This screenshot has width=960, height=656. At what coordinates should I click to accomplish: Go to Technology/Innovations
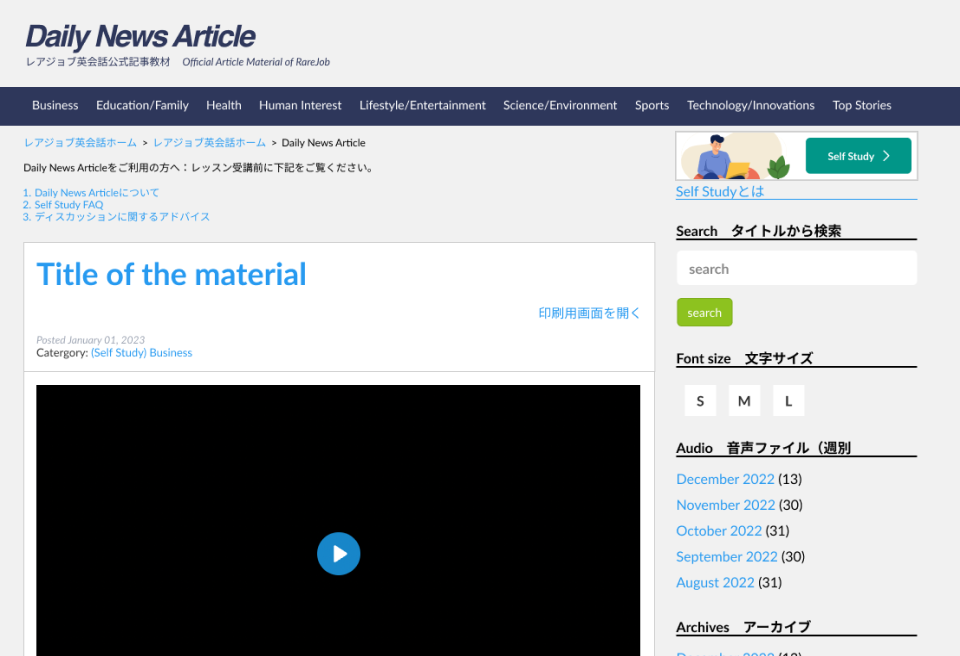point(751,105)
